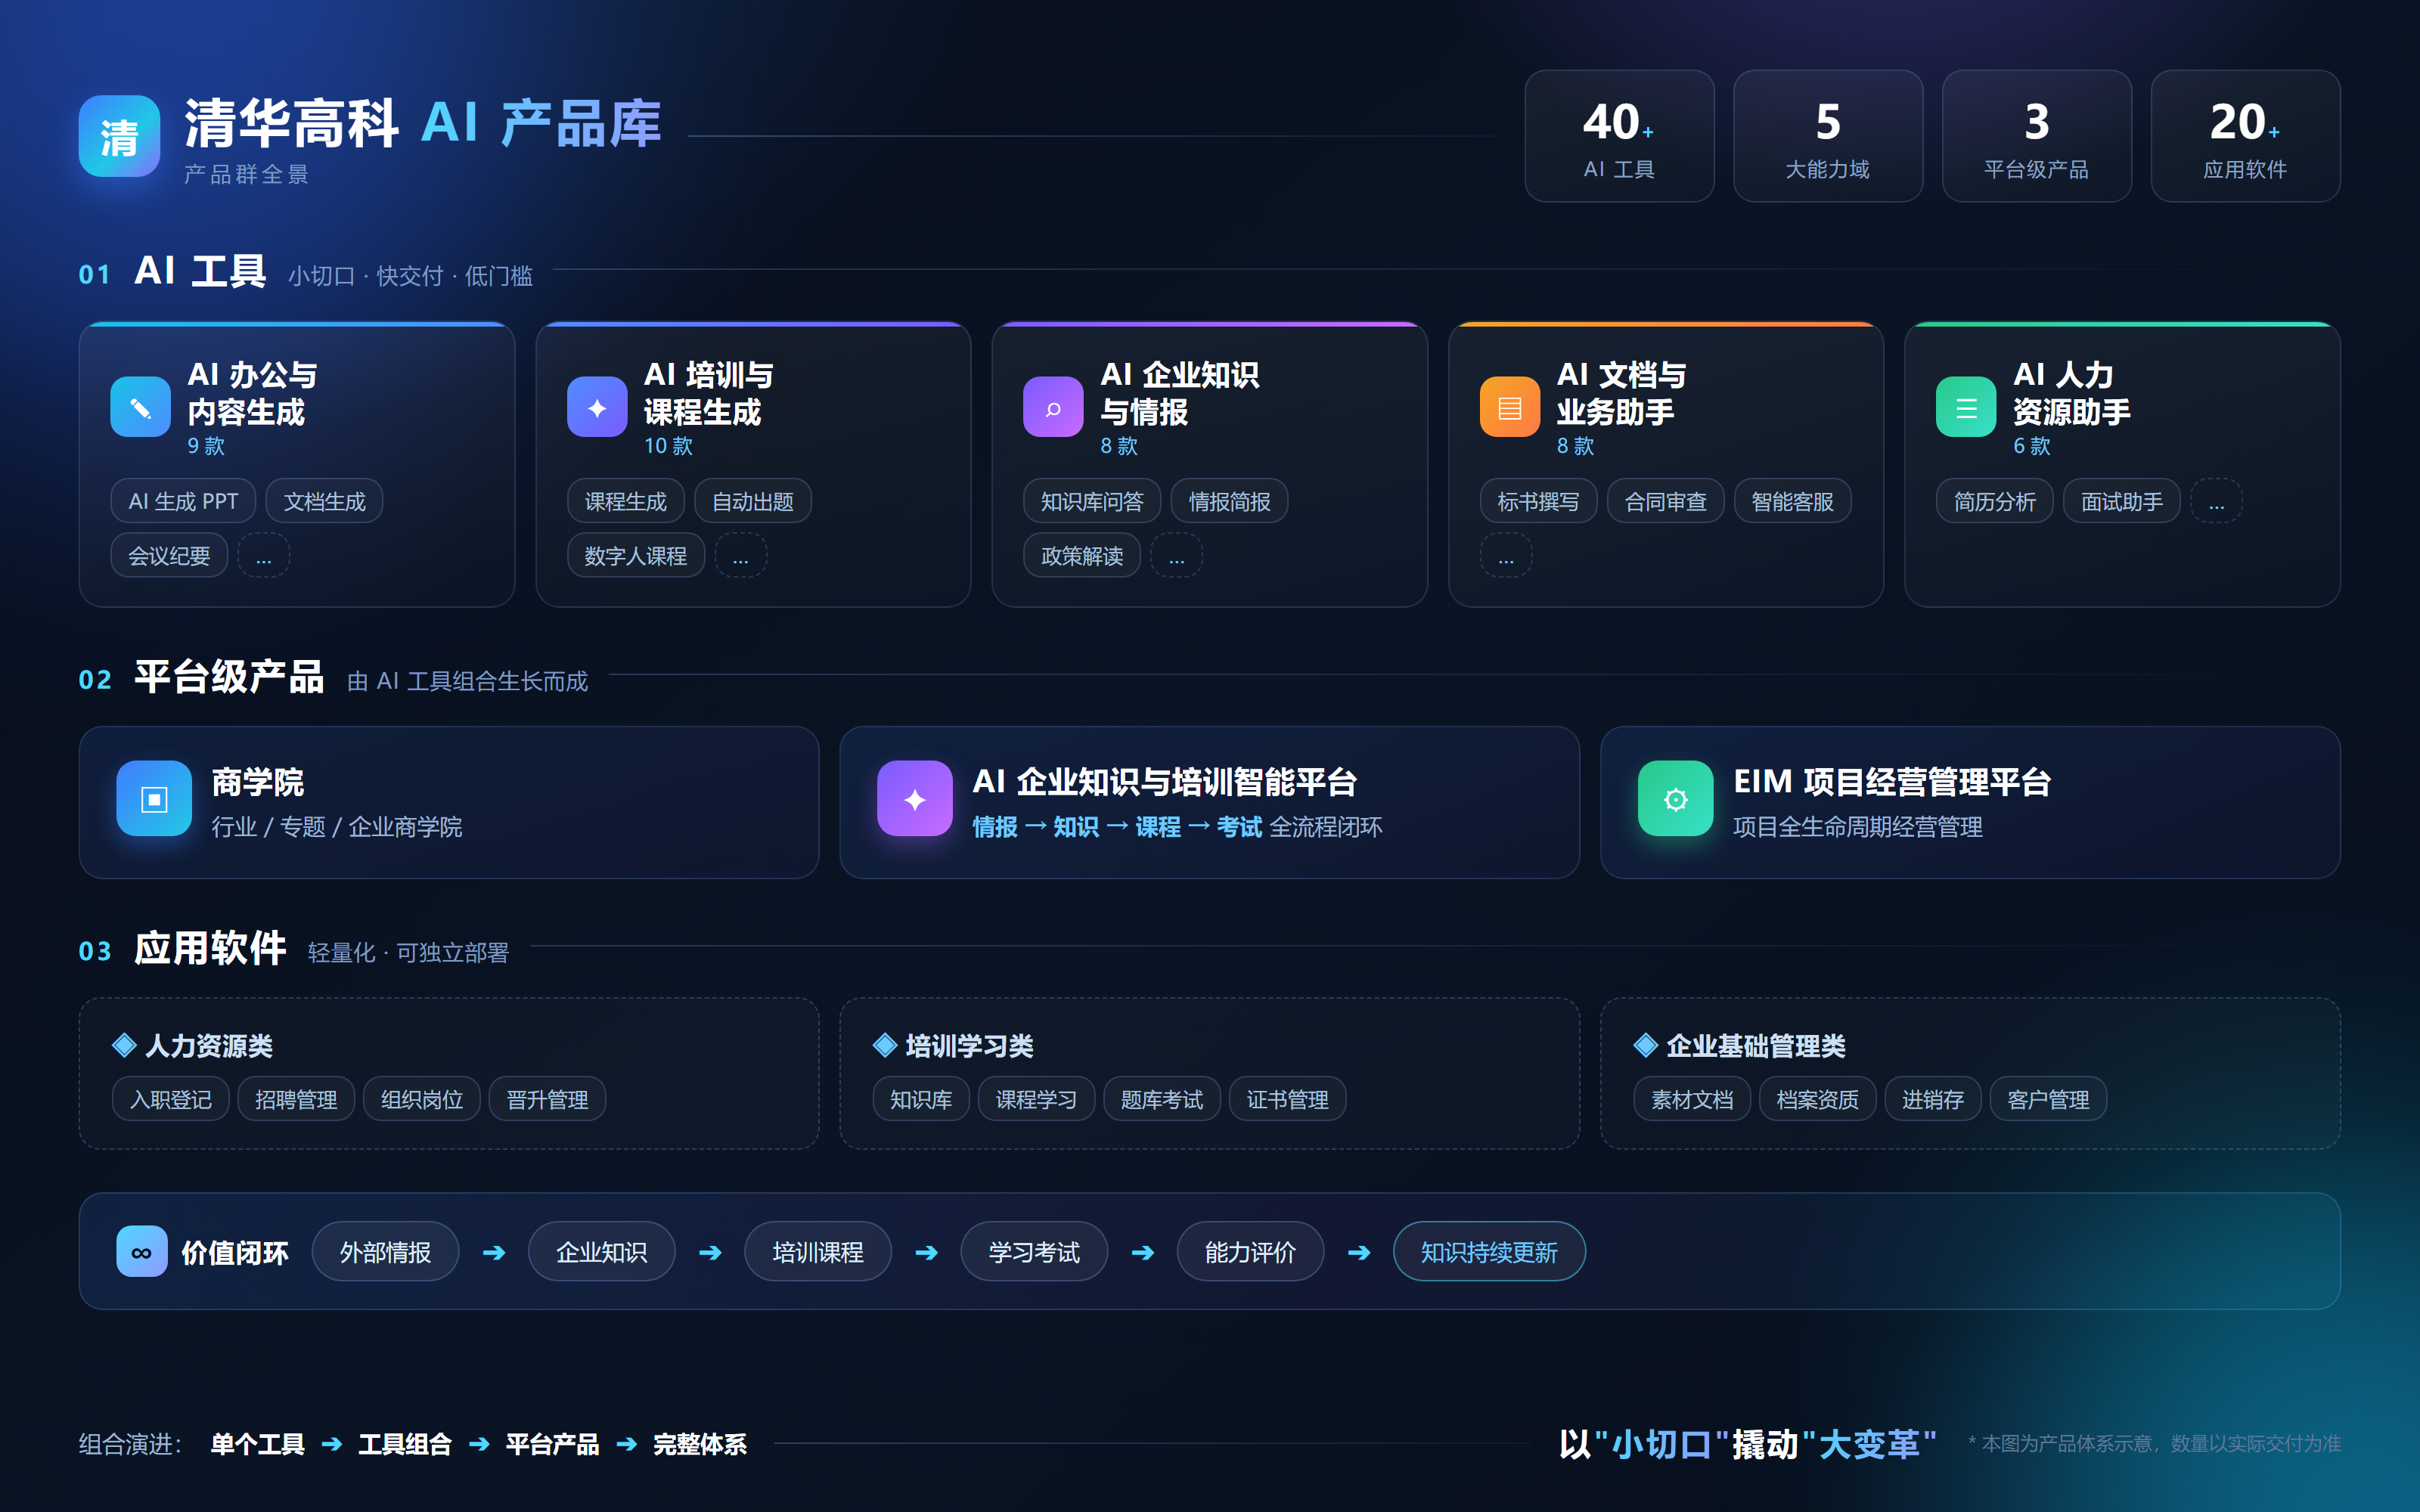
Task: Click the diamond icon beside 企业基础管理类
Action: (1645, 1045)
